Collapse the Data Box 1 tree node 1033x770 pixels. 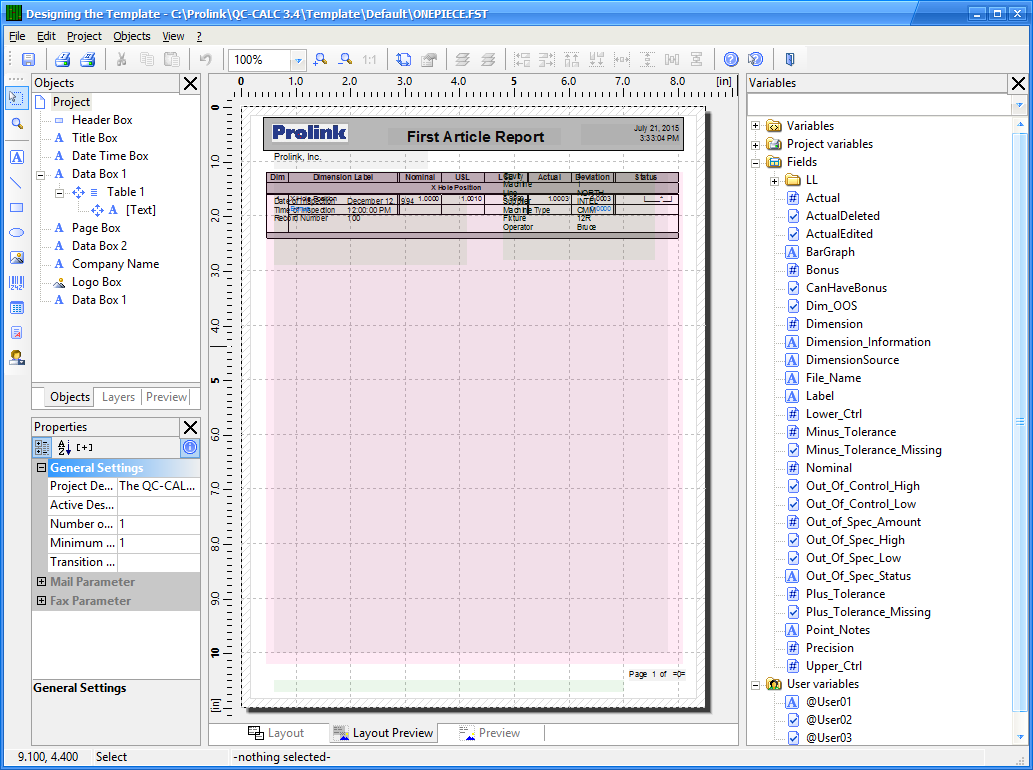click(40, 175)
